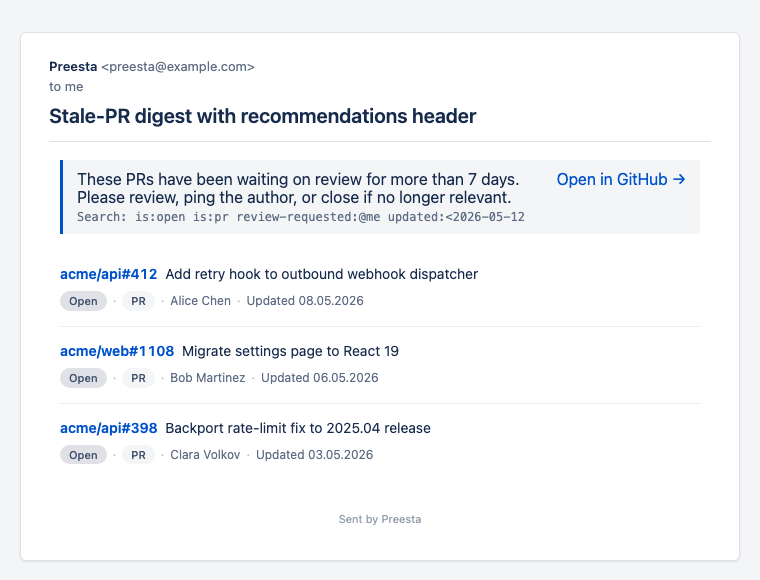This screenshot has width=760, height=580.
Task: Click the PR badge in Bob Martinez's row
Action: 138,378
